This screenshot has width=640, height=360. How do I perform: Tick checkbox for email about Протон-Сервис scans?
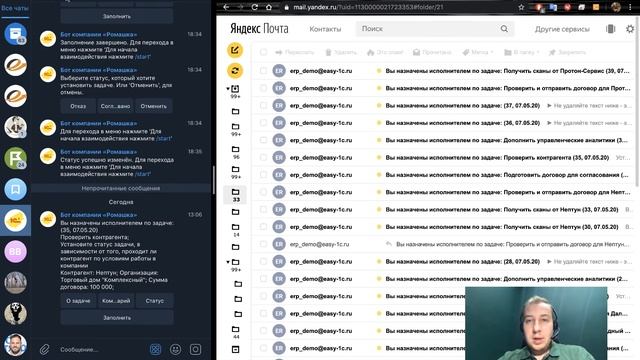tap(263, 71)
